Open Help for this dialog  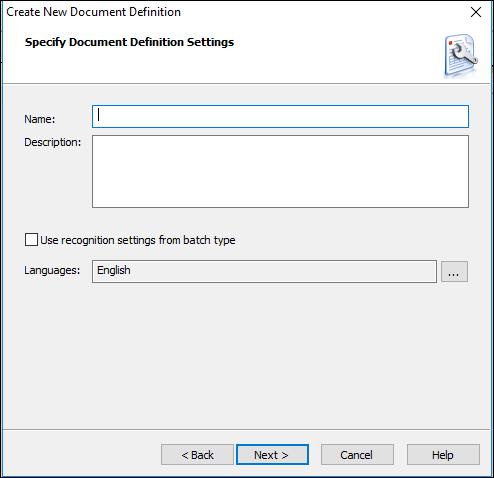443,455
